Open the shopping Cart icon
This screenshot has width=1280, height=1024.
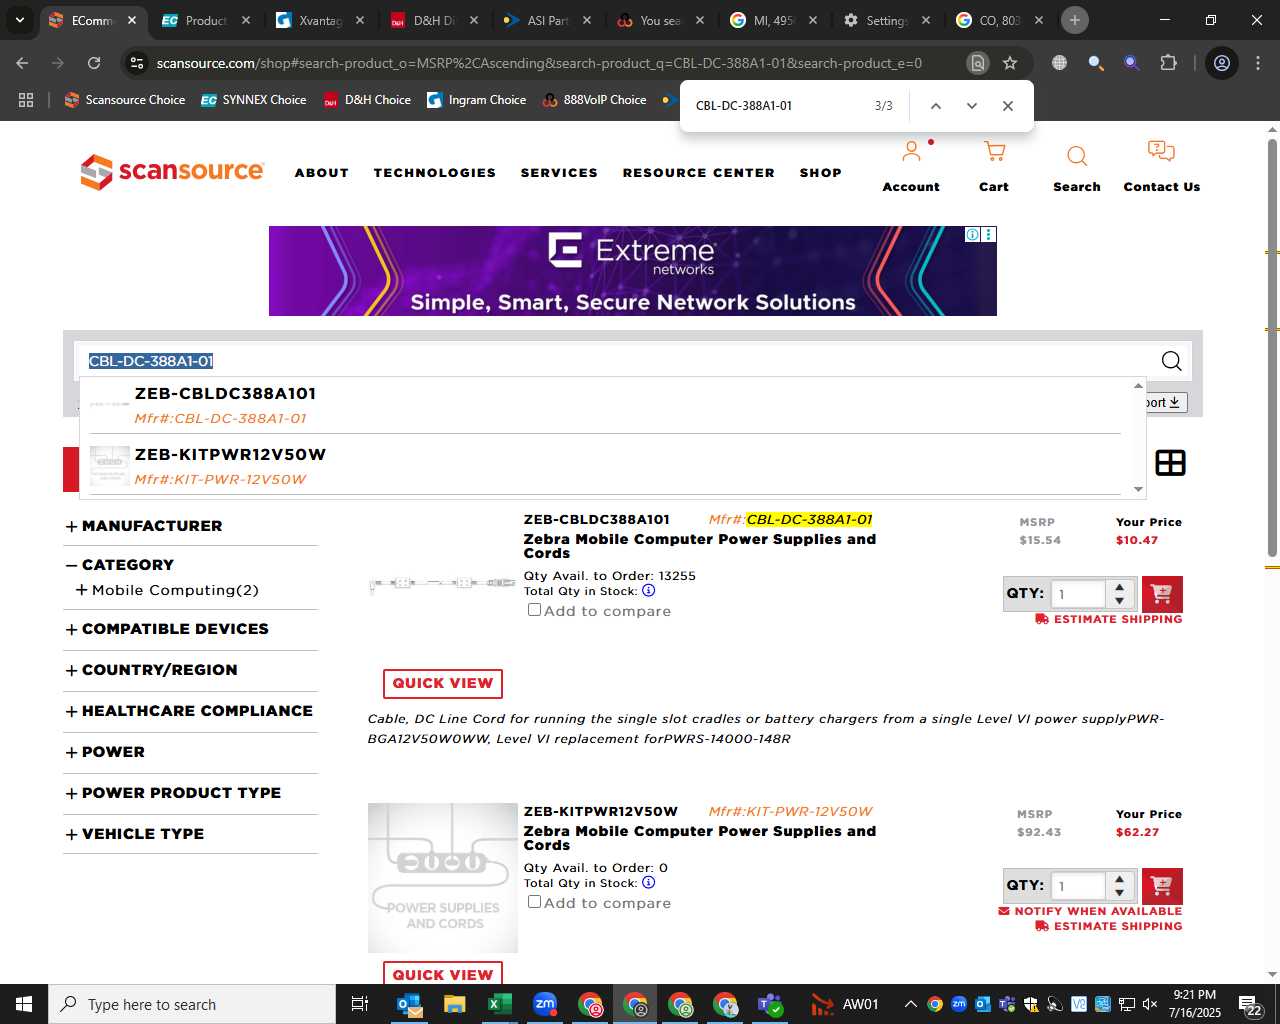click(994, 152)
